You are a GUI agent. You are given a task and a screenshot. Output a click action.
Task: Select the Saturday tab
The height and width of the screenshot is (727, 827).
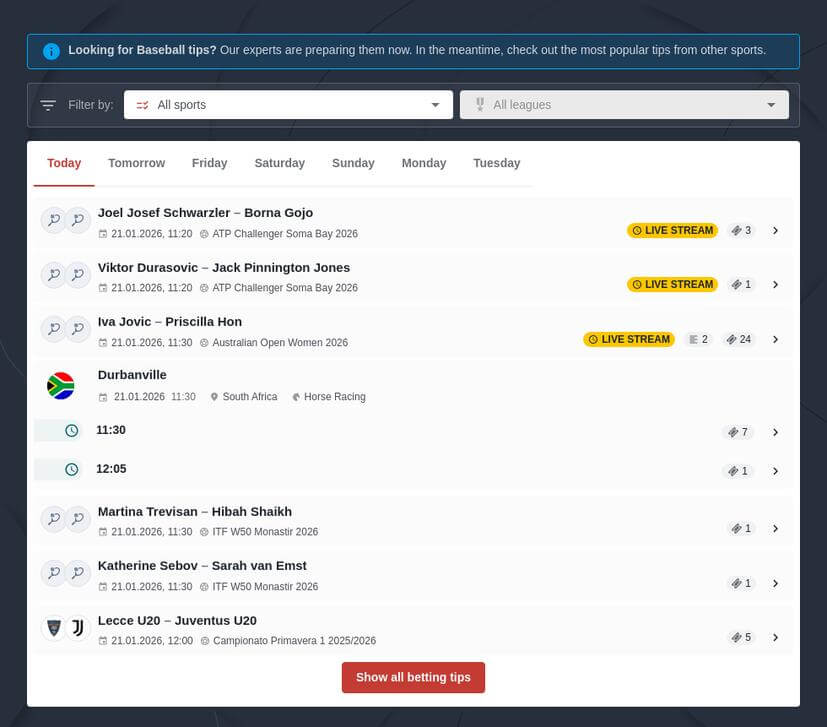279,163
